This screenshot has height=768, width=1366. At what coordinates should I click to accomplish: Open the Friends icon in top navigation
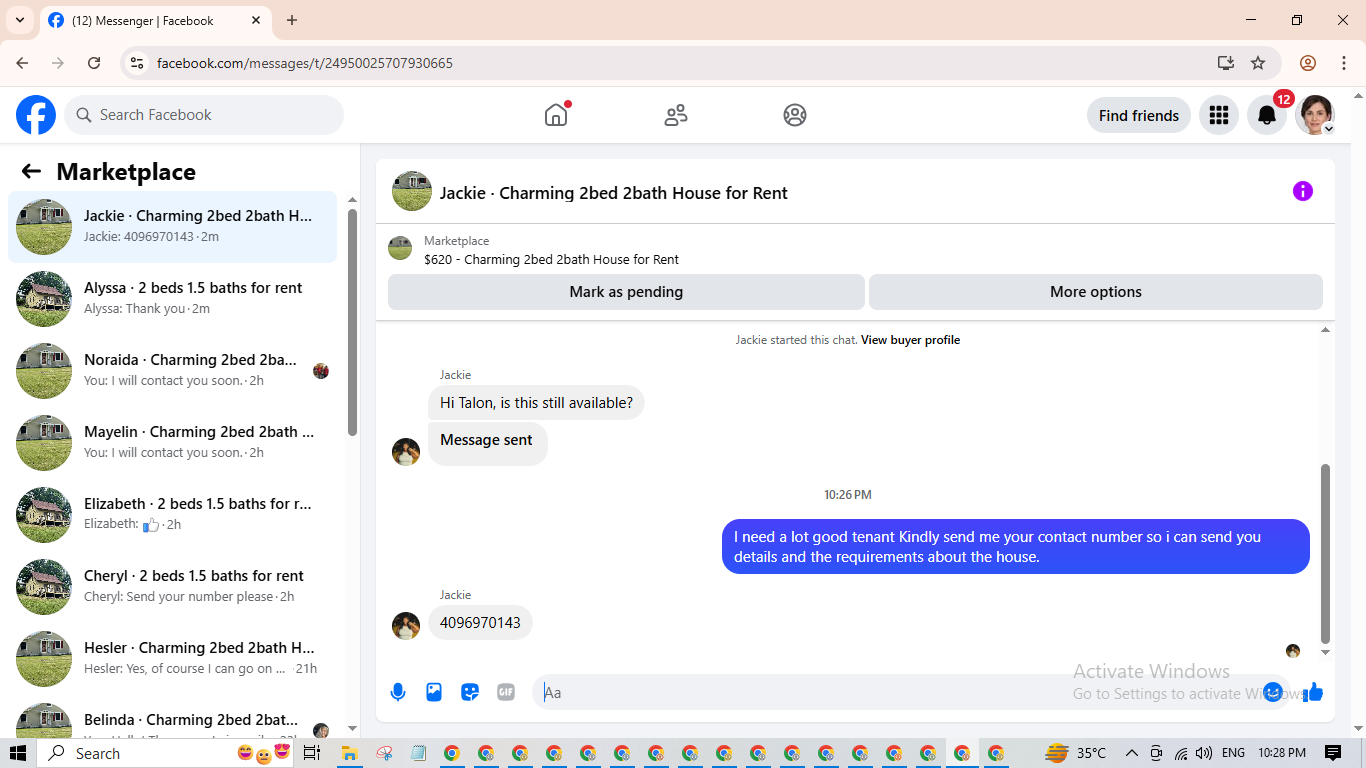coord(676,115)
